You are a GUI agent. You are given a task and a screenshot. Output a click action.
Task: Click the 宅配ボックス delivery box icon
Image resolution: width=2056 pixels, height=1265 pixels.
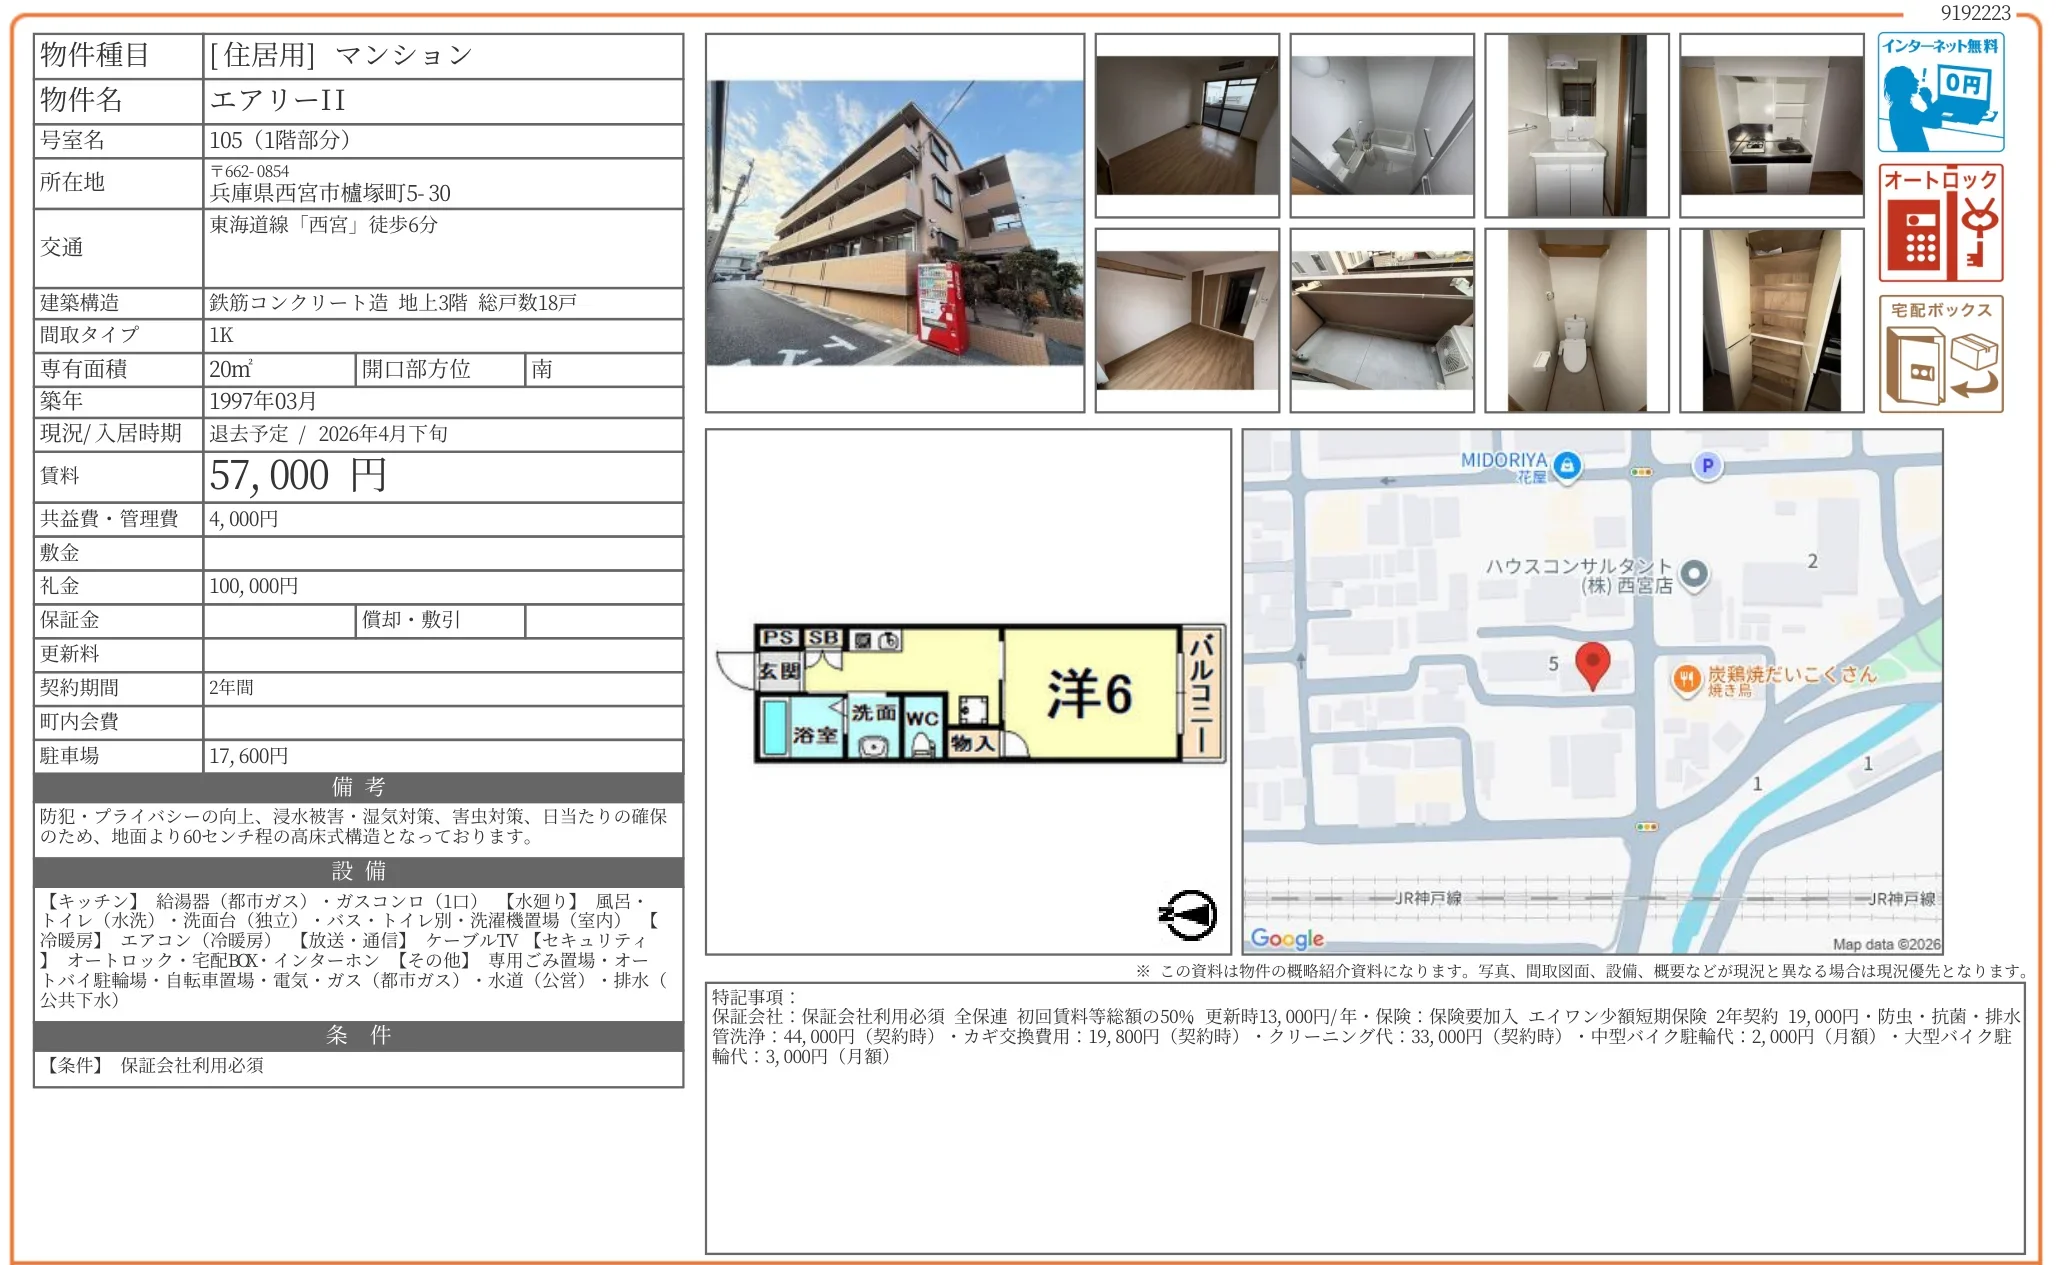(1940, 354)
